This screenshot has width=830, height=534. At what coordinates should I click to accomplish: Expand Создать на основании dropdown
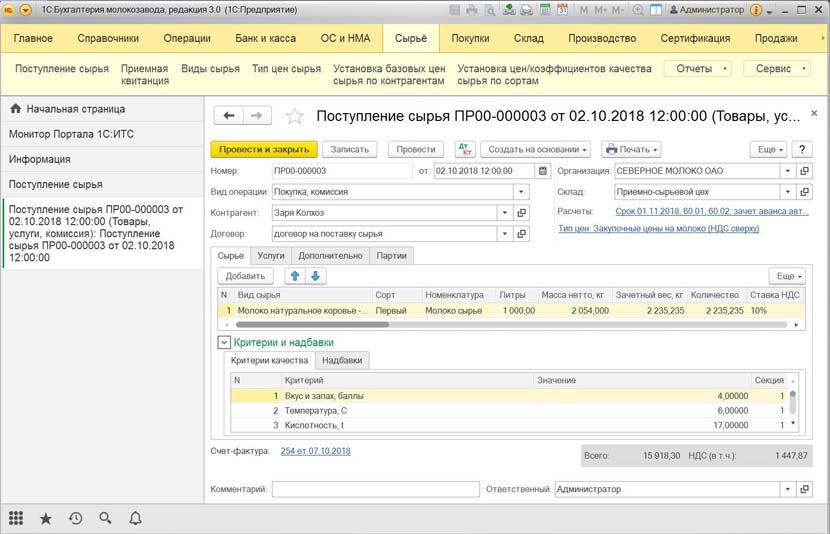coord(536,149)
